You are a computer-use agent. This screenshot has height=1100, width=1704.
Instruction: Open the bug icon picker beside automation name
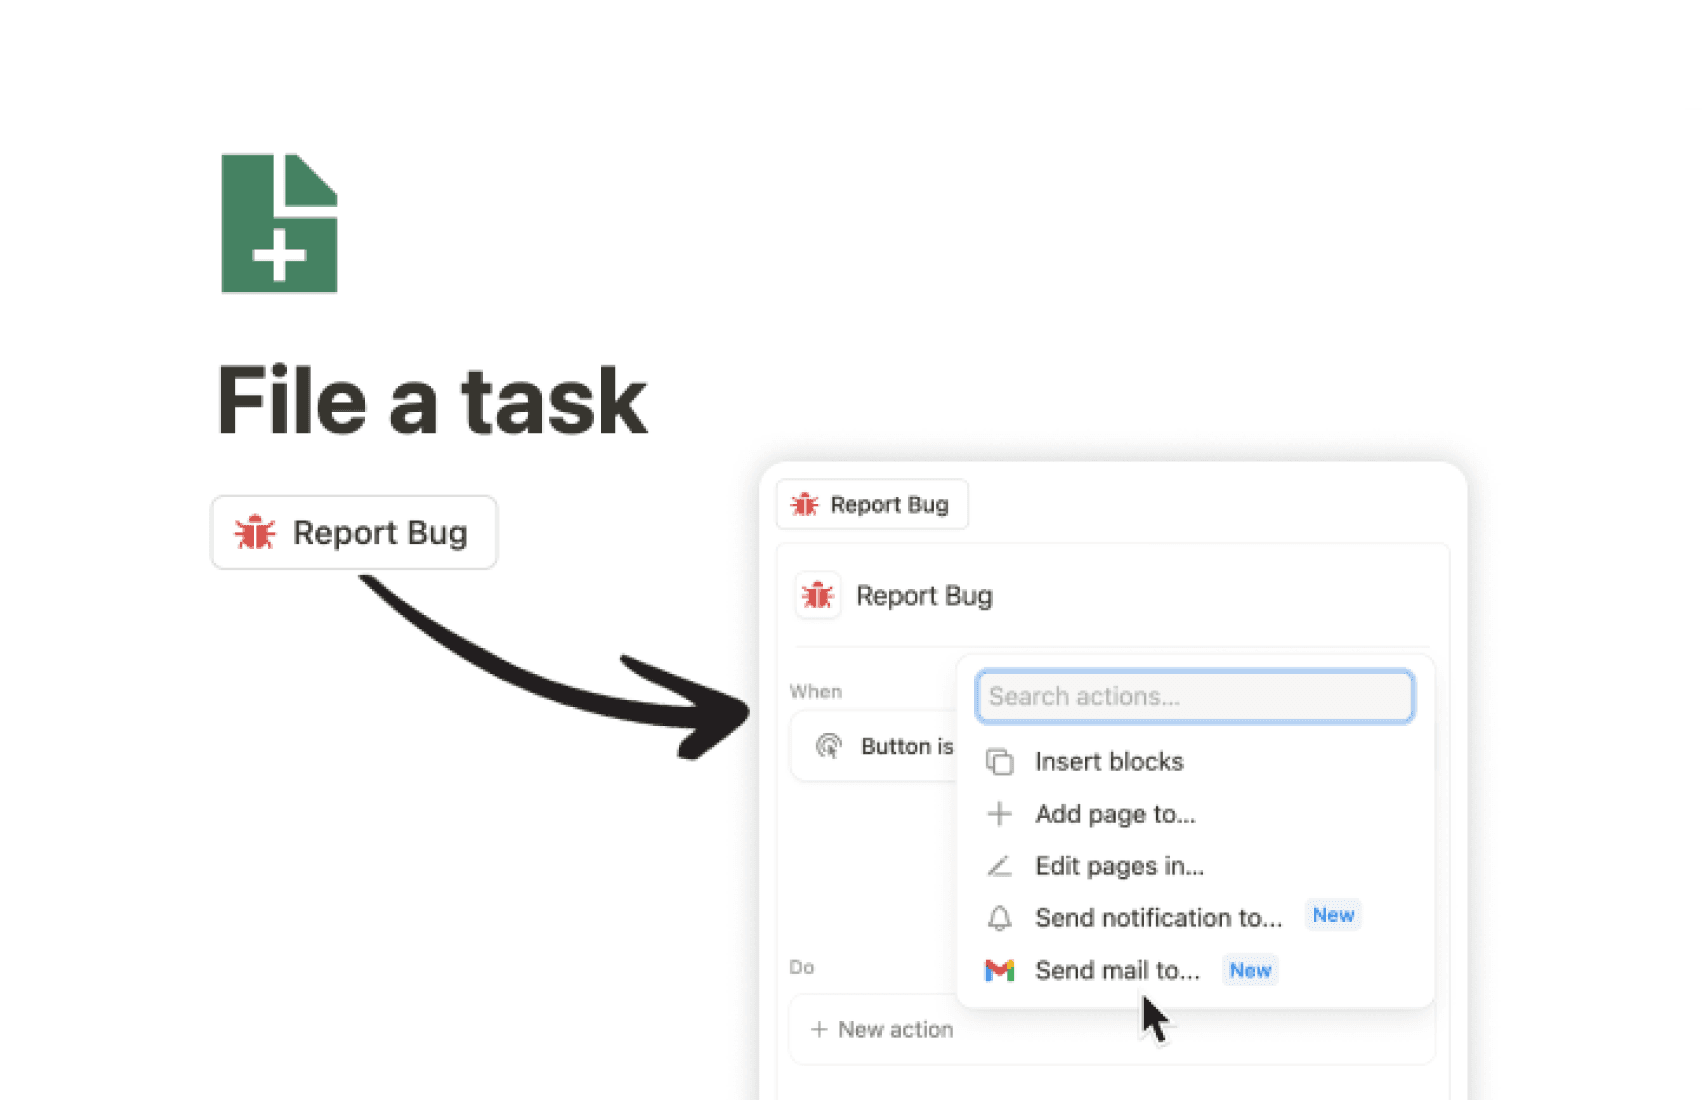(817, 596)
